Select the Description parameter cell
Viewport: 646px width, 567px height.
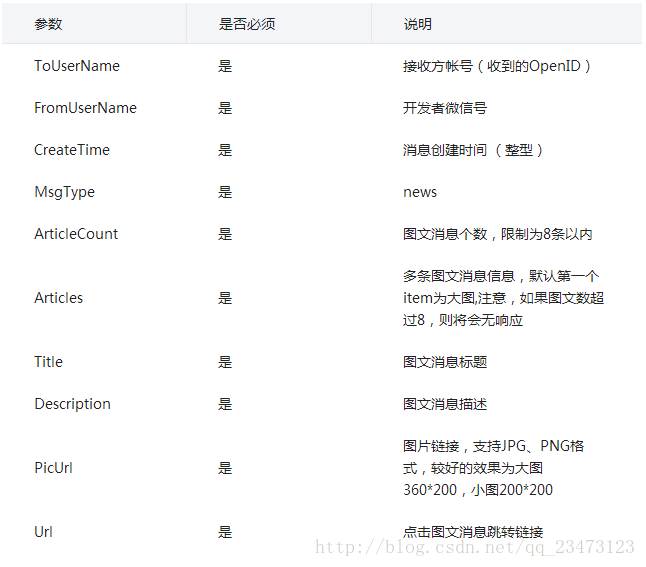click(x=72, y=404)
